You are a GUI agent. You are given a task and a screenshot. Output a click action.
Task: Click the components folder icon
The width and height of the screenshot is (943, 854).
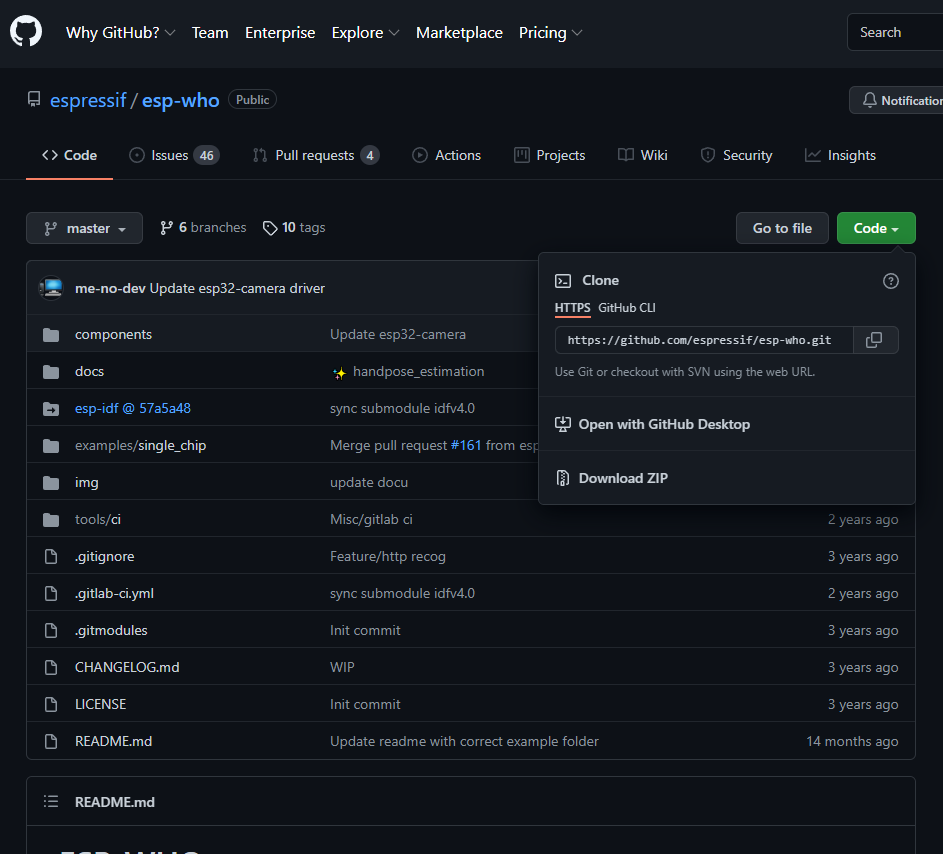pyautogui.click(x=51, y=335)
